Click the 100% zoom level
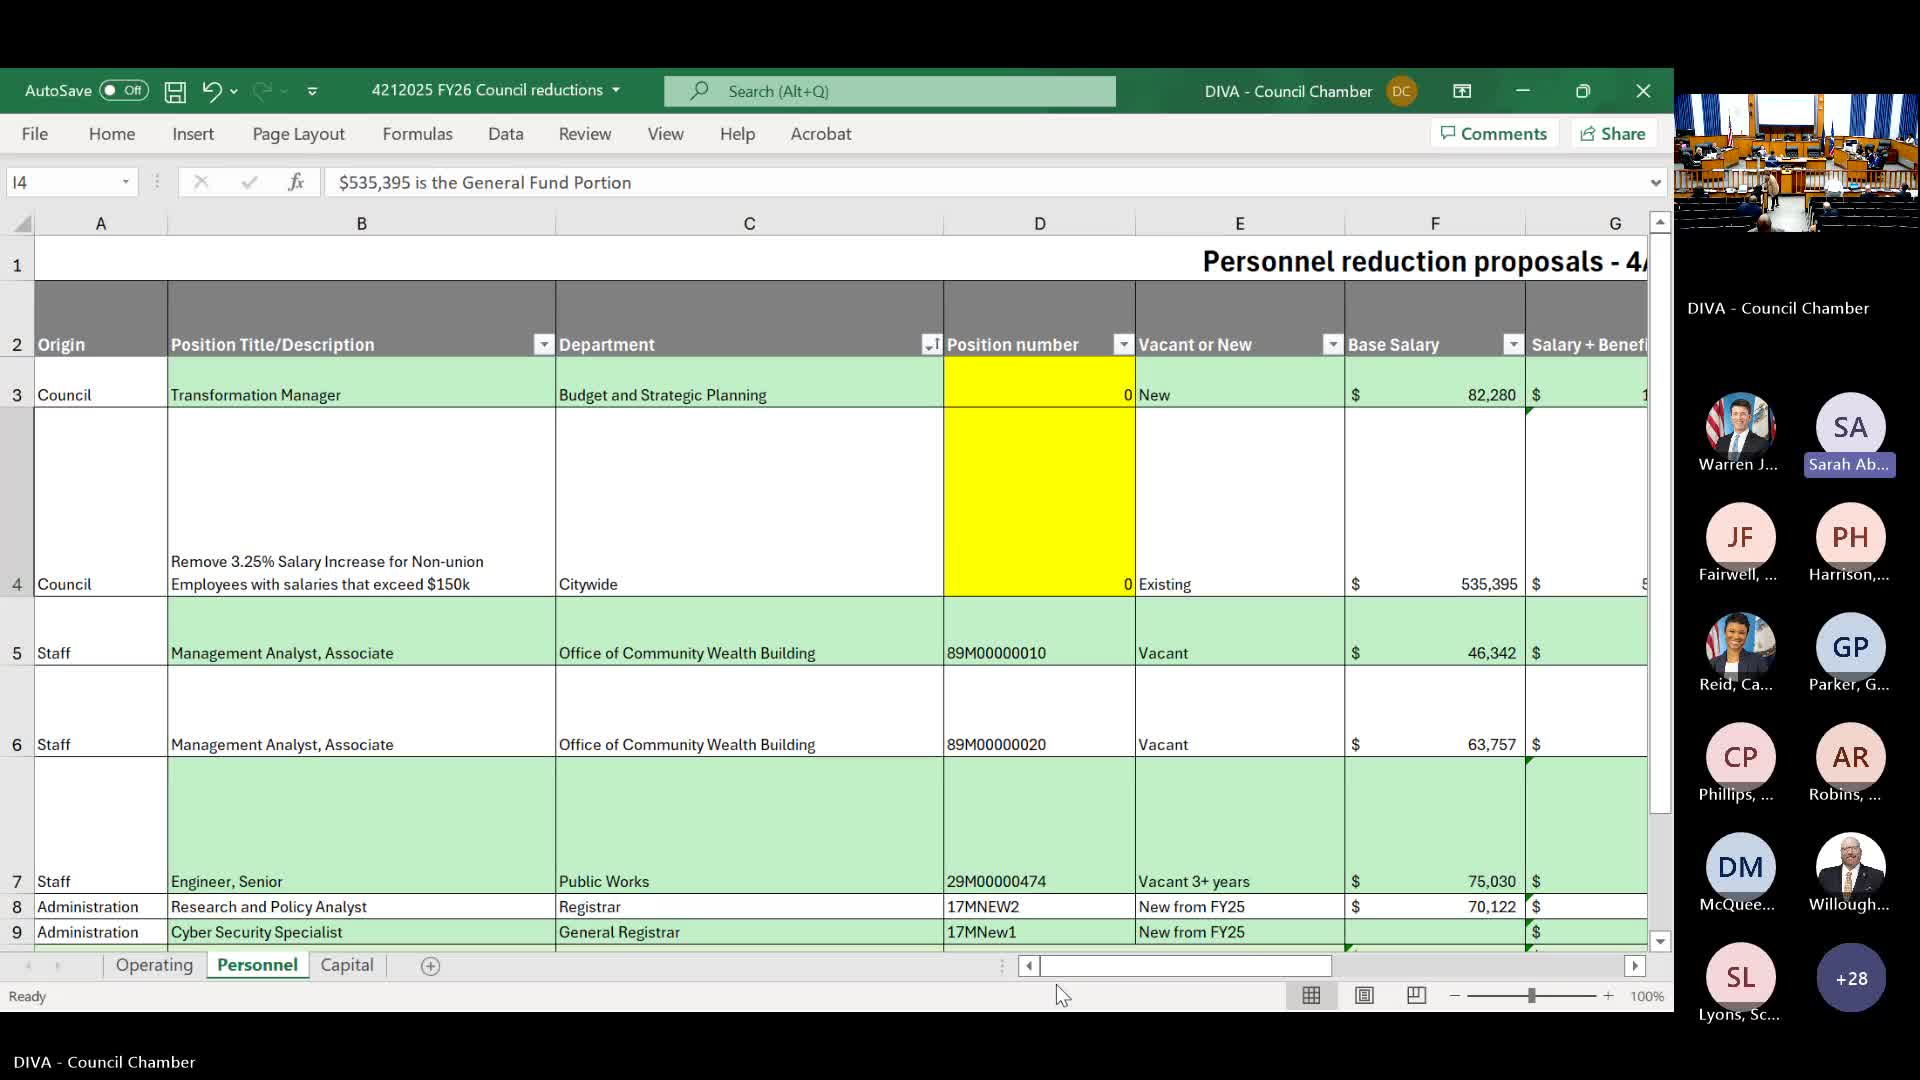The image size is (1920, 1080). tap(1647, 996)
